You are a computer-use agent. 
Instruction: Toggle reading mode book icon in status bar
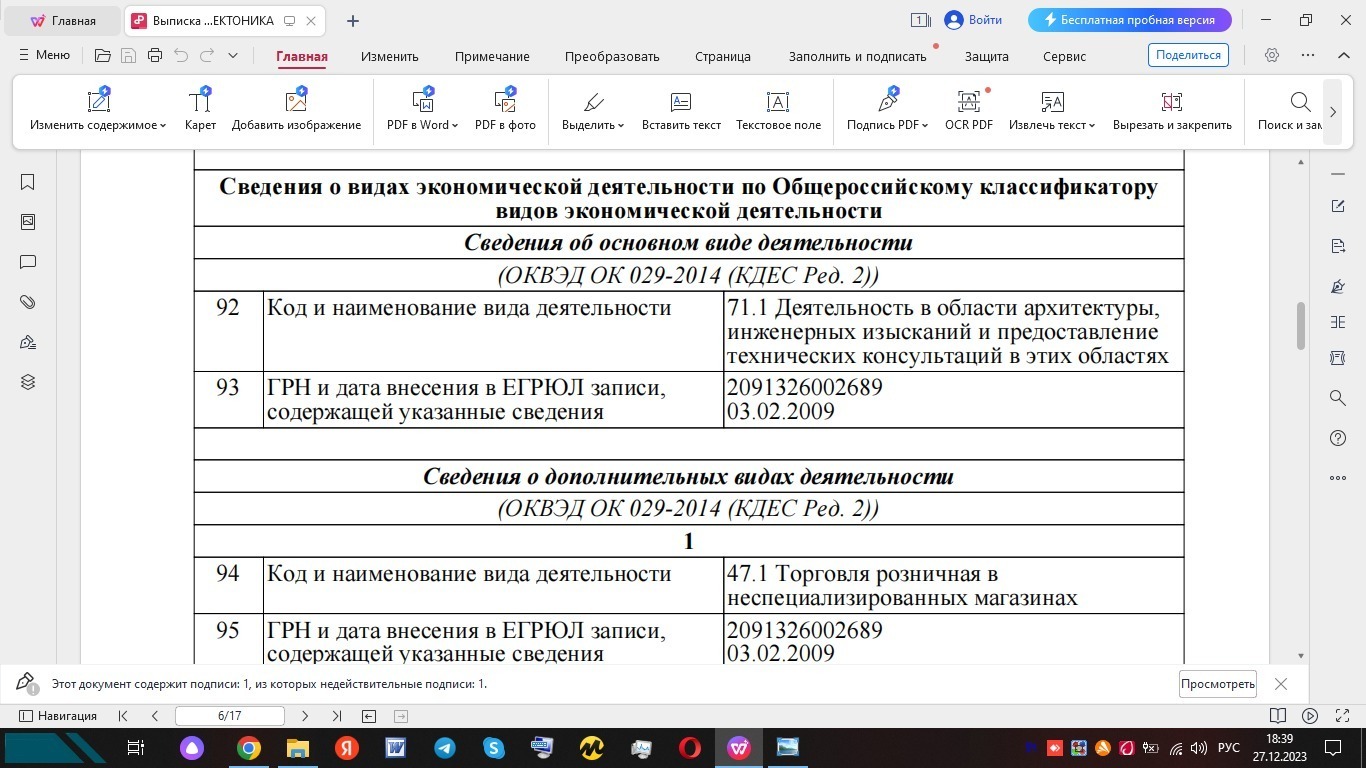pos(1277,716)
